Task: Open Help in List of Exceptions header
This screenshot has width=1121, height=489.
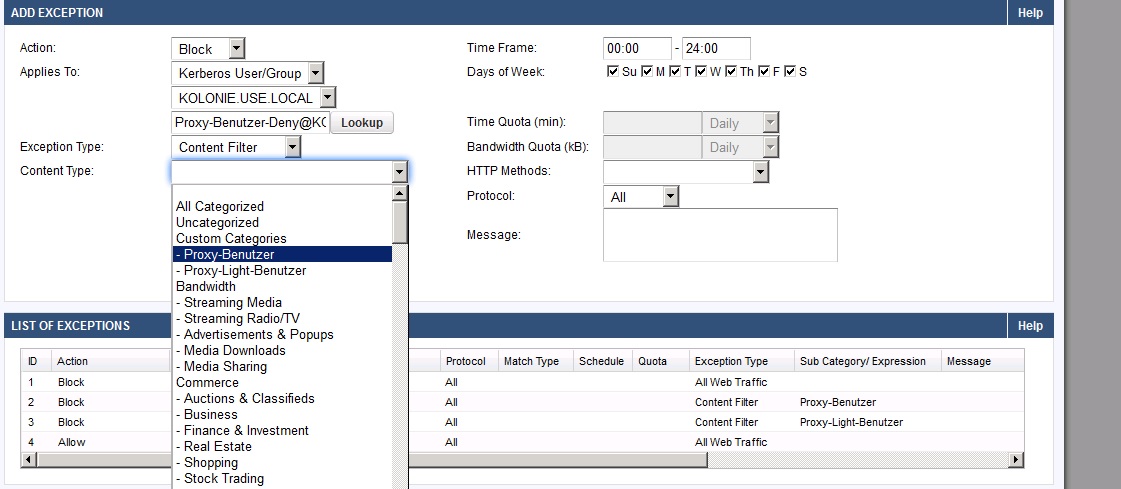Action: (x=1030, y=326)
